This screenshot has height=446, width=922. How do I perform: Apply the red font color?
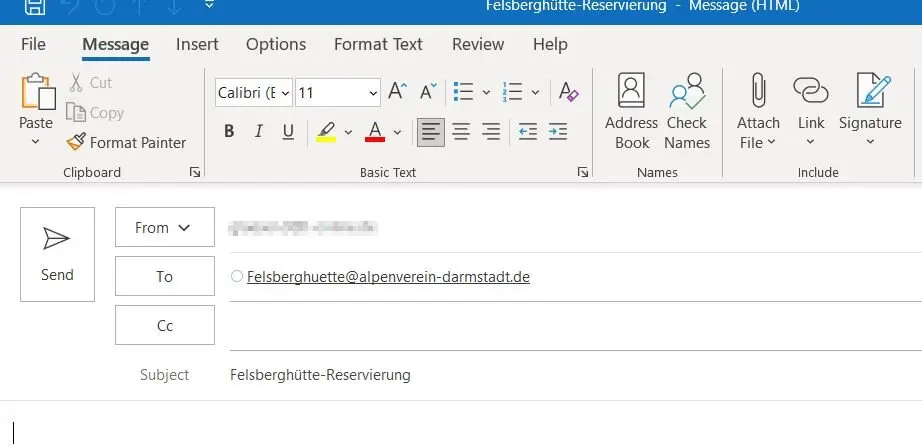click(375, 131)
